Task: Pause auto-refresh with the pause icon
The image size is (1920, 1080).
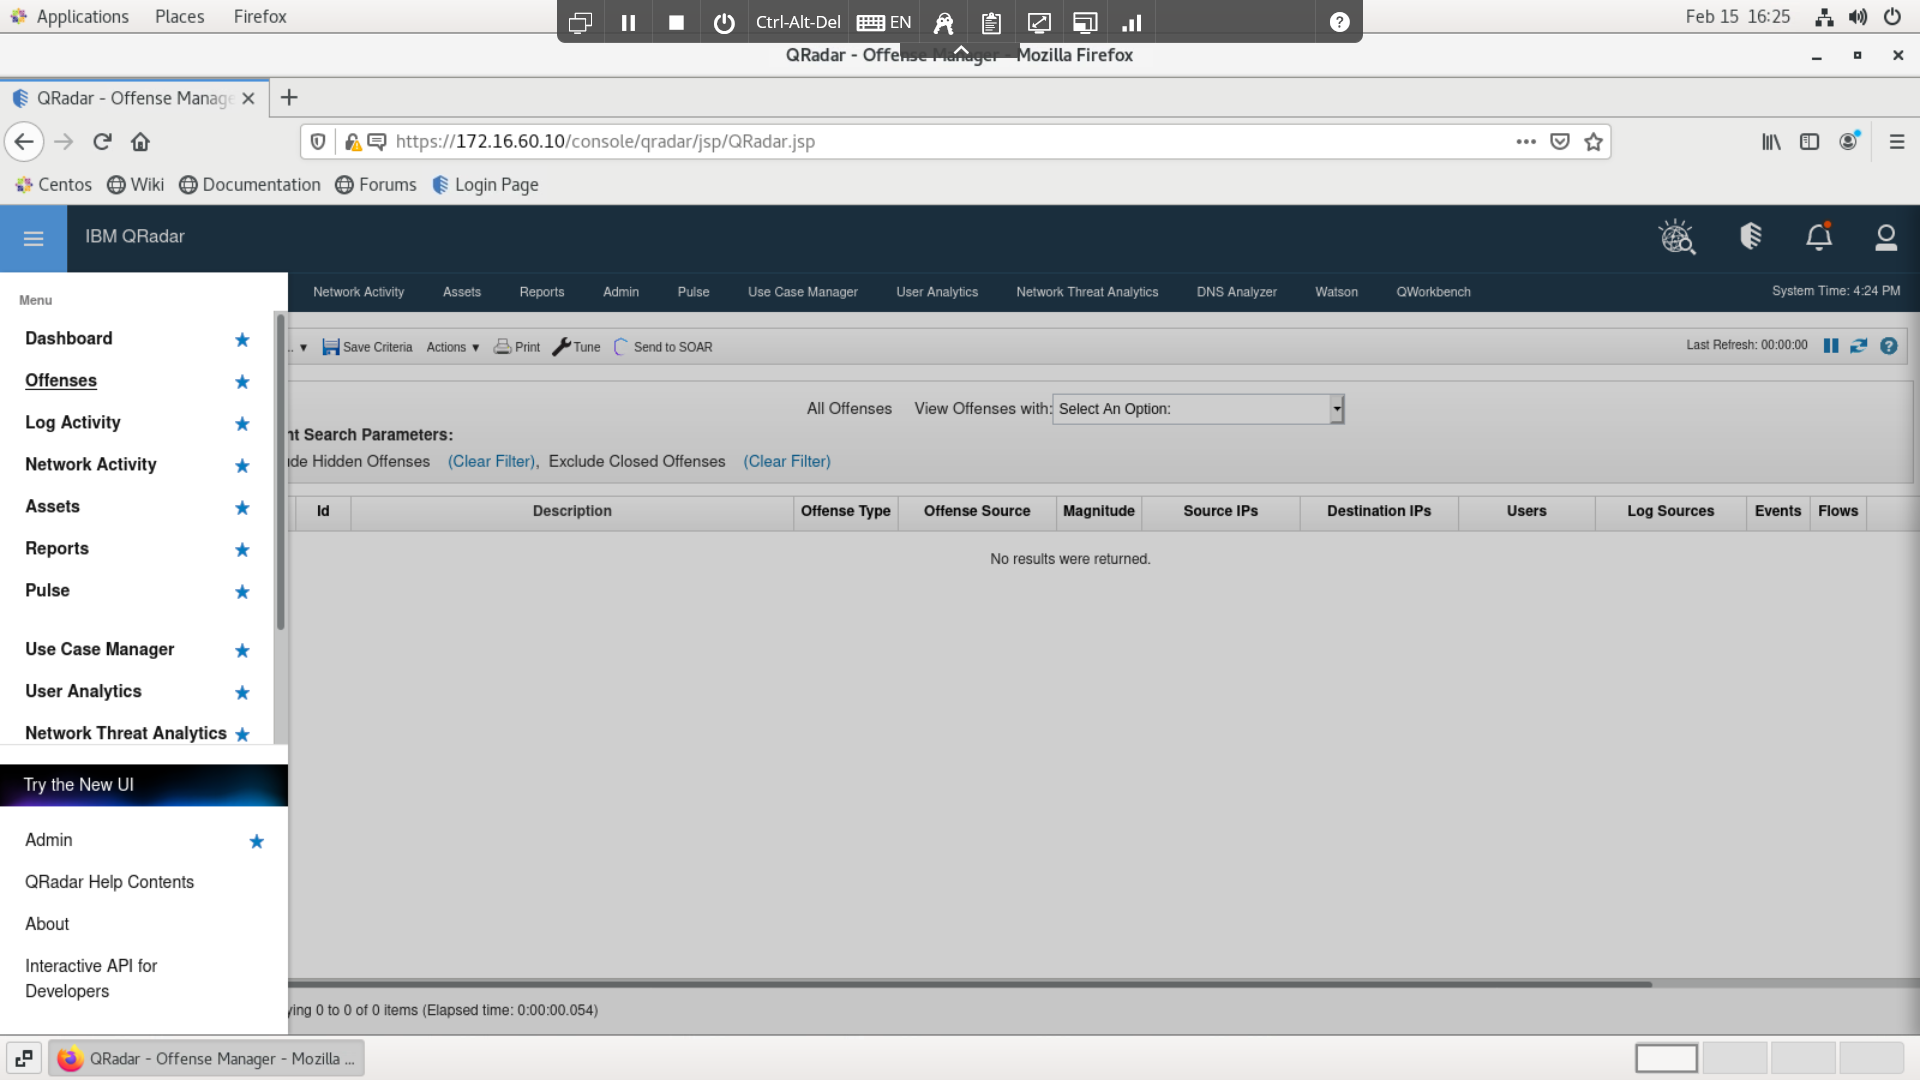Action: 1830,346
